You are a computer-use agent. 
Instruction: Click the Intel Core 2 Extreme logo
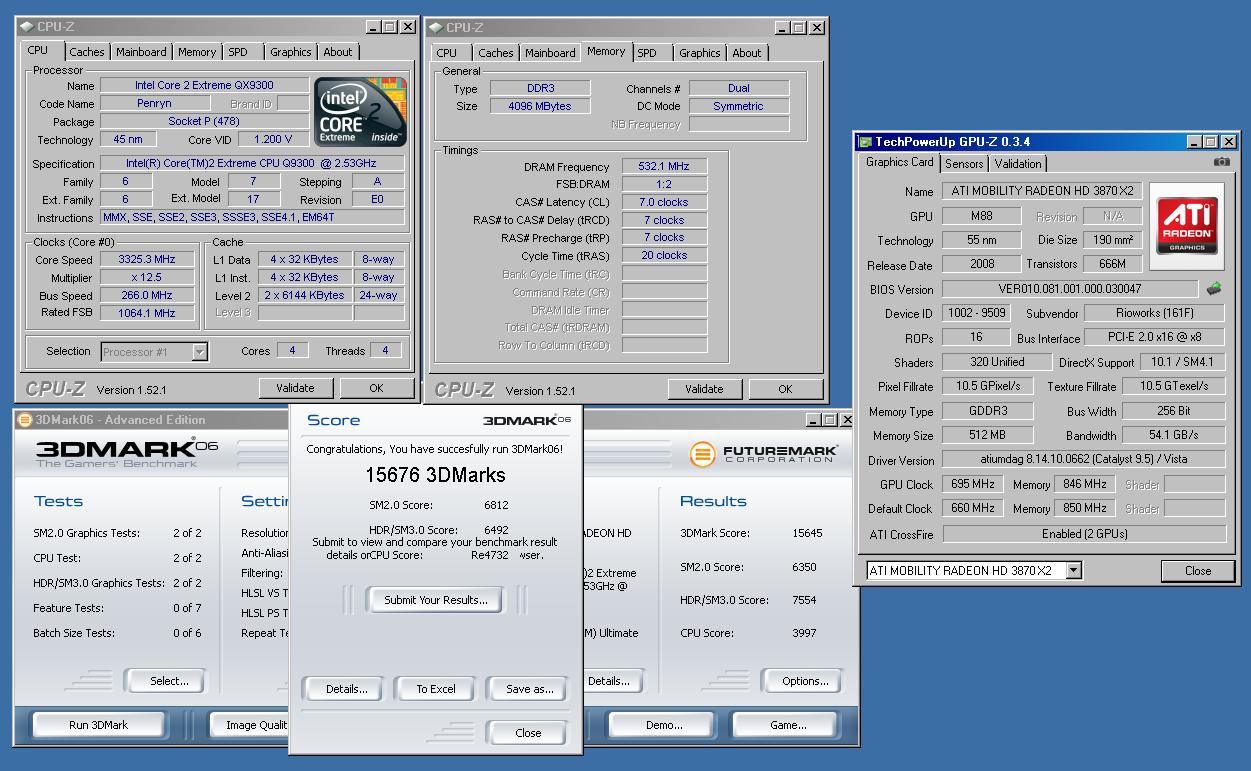click(x=361, y=112)
